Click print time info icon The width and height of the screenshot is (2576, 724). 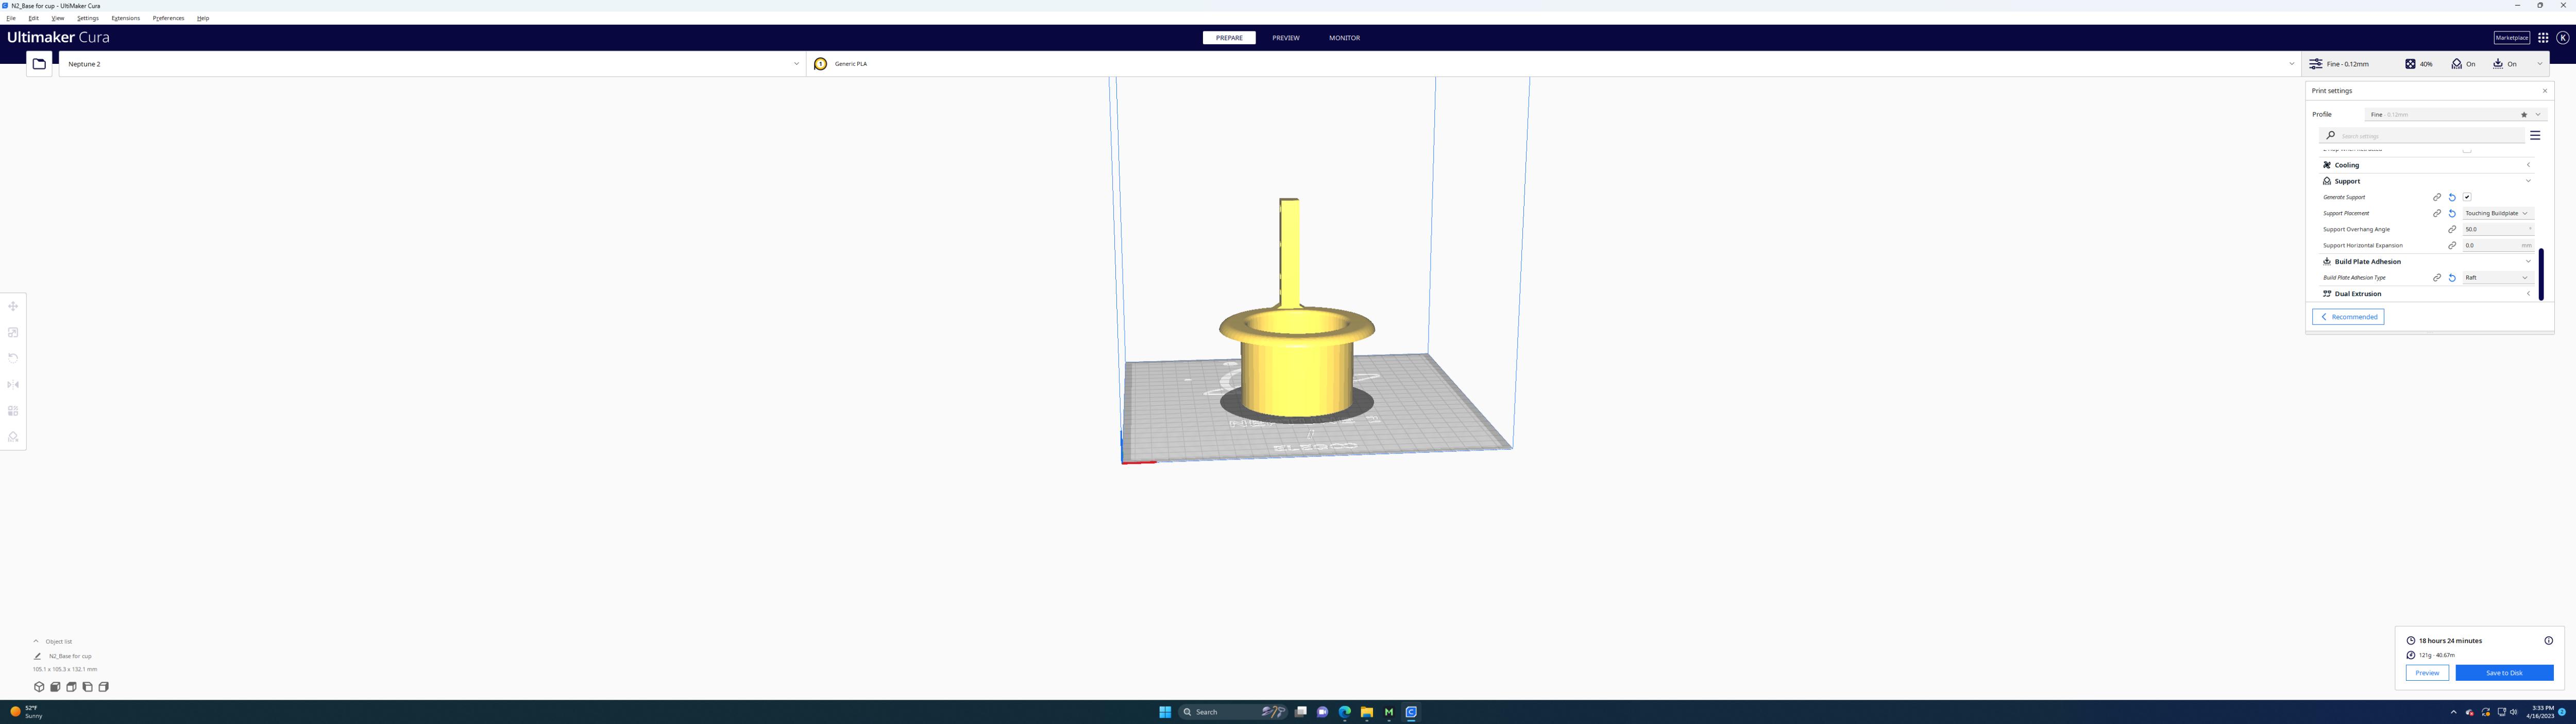[2548, 640]
